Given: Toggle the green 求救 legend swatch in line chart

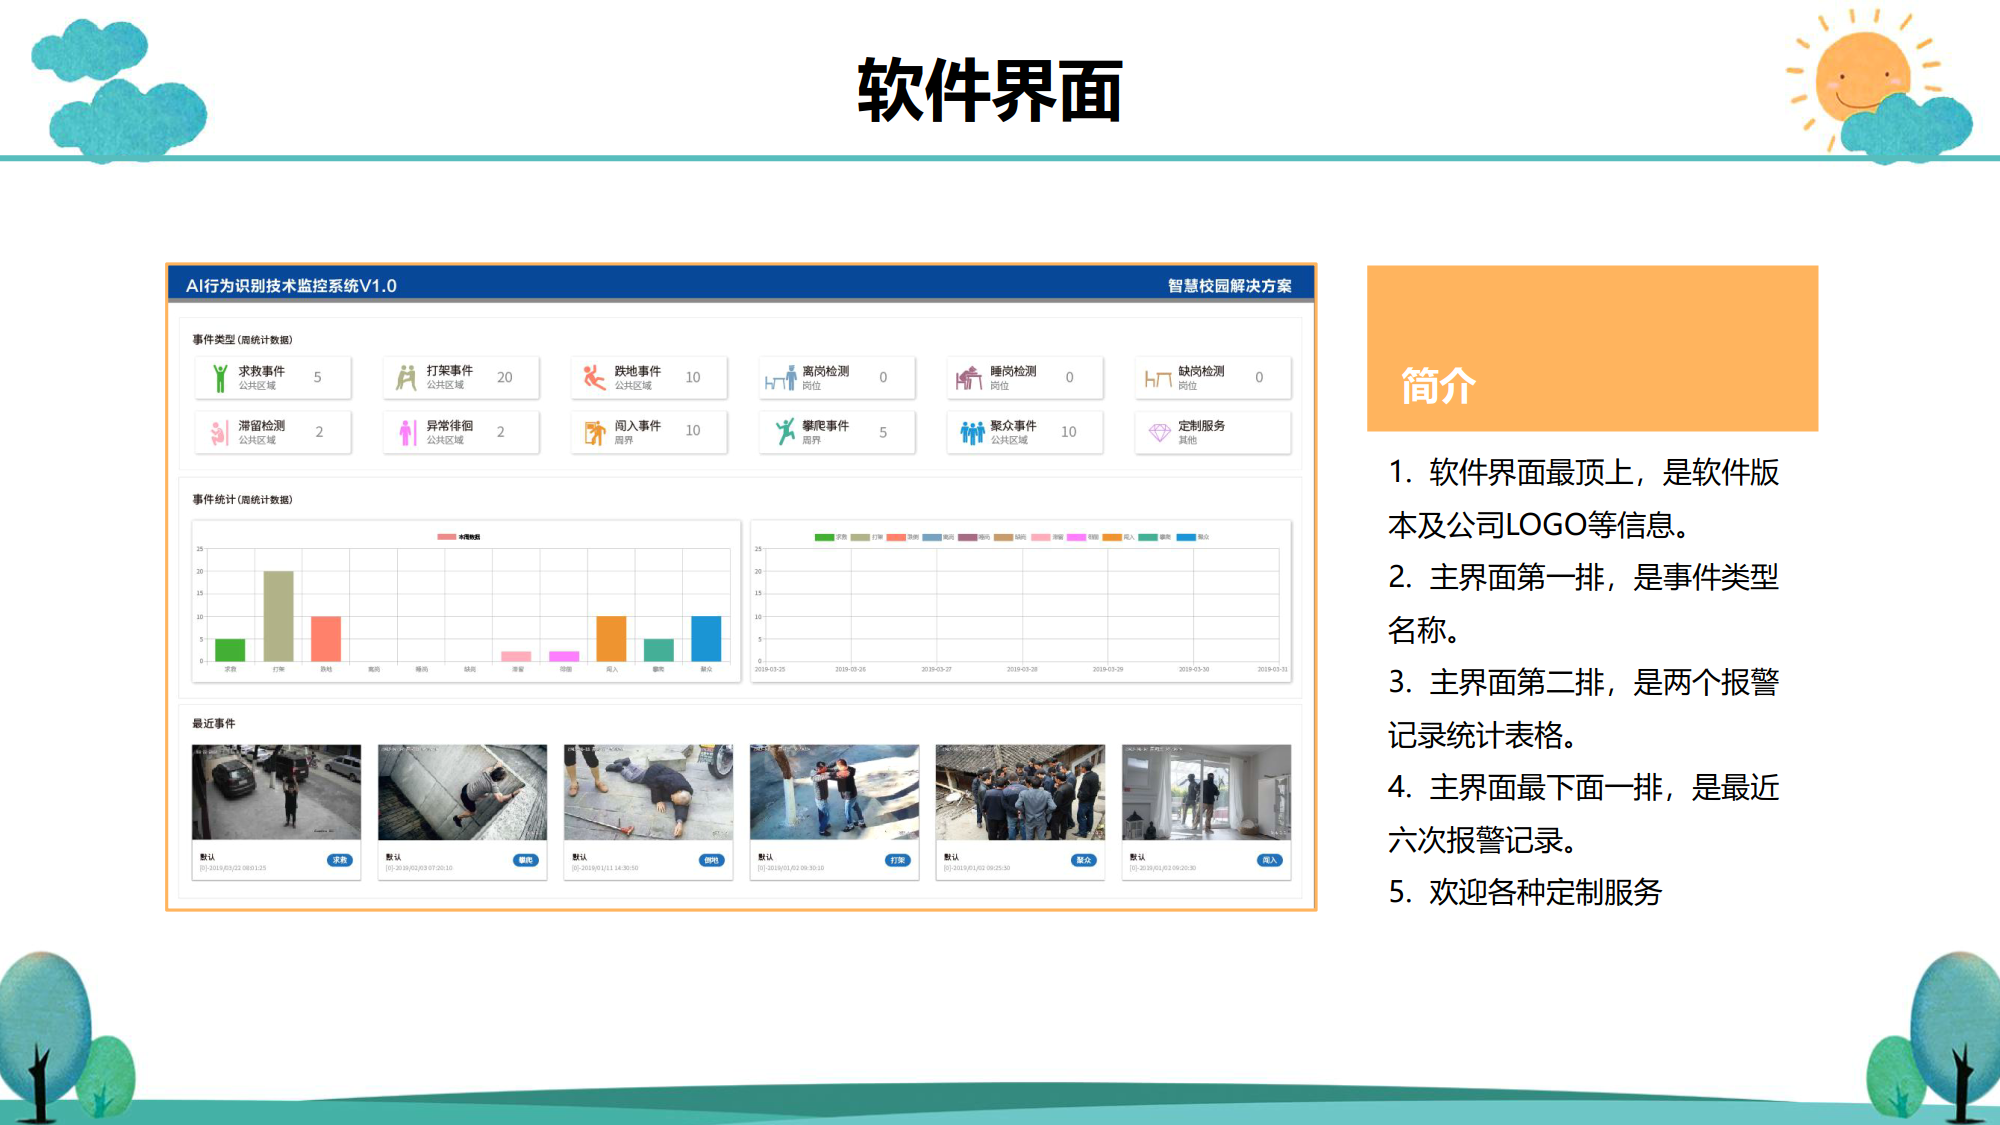Looking at the screenshot, I should click(x=824, y=537).
